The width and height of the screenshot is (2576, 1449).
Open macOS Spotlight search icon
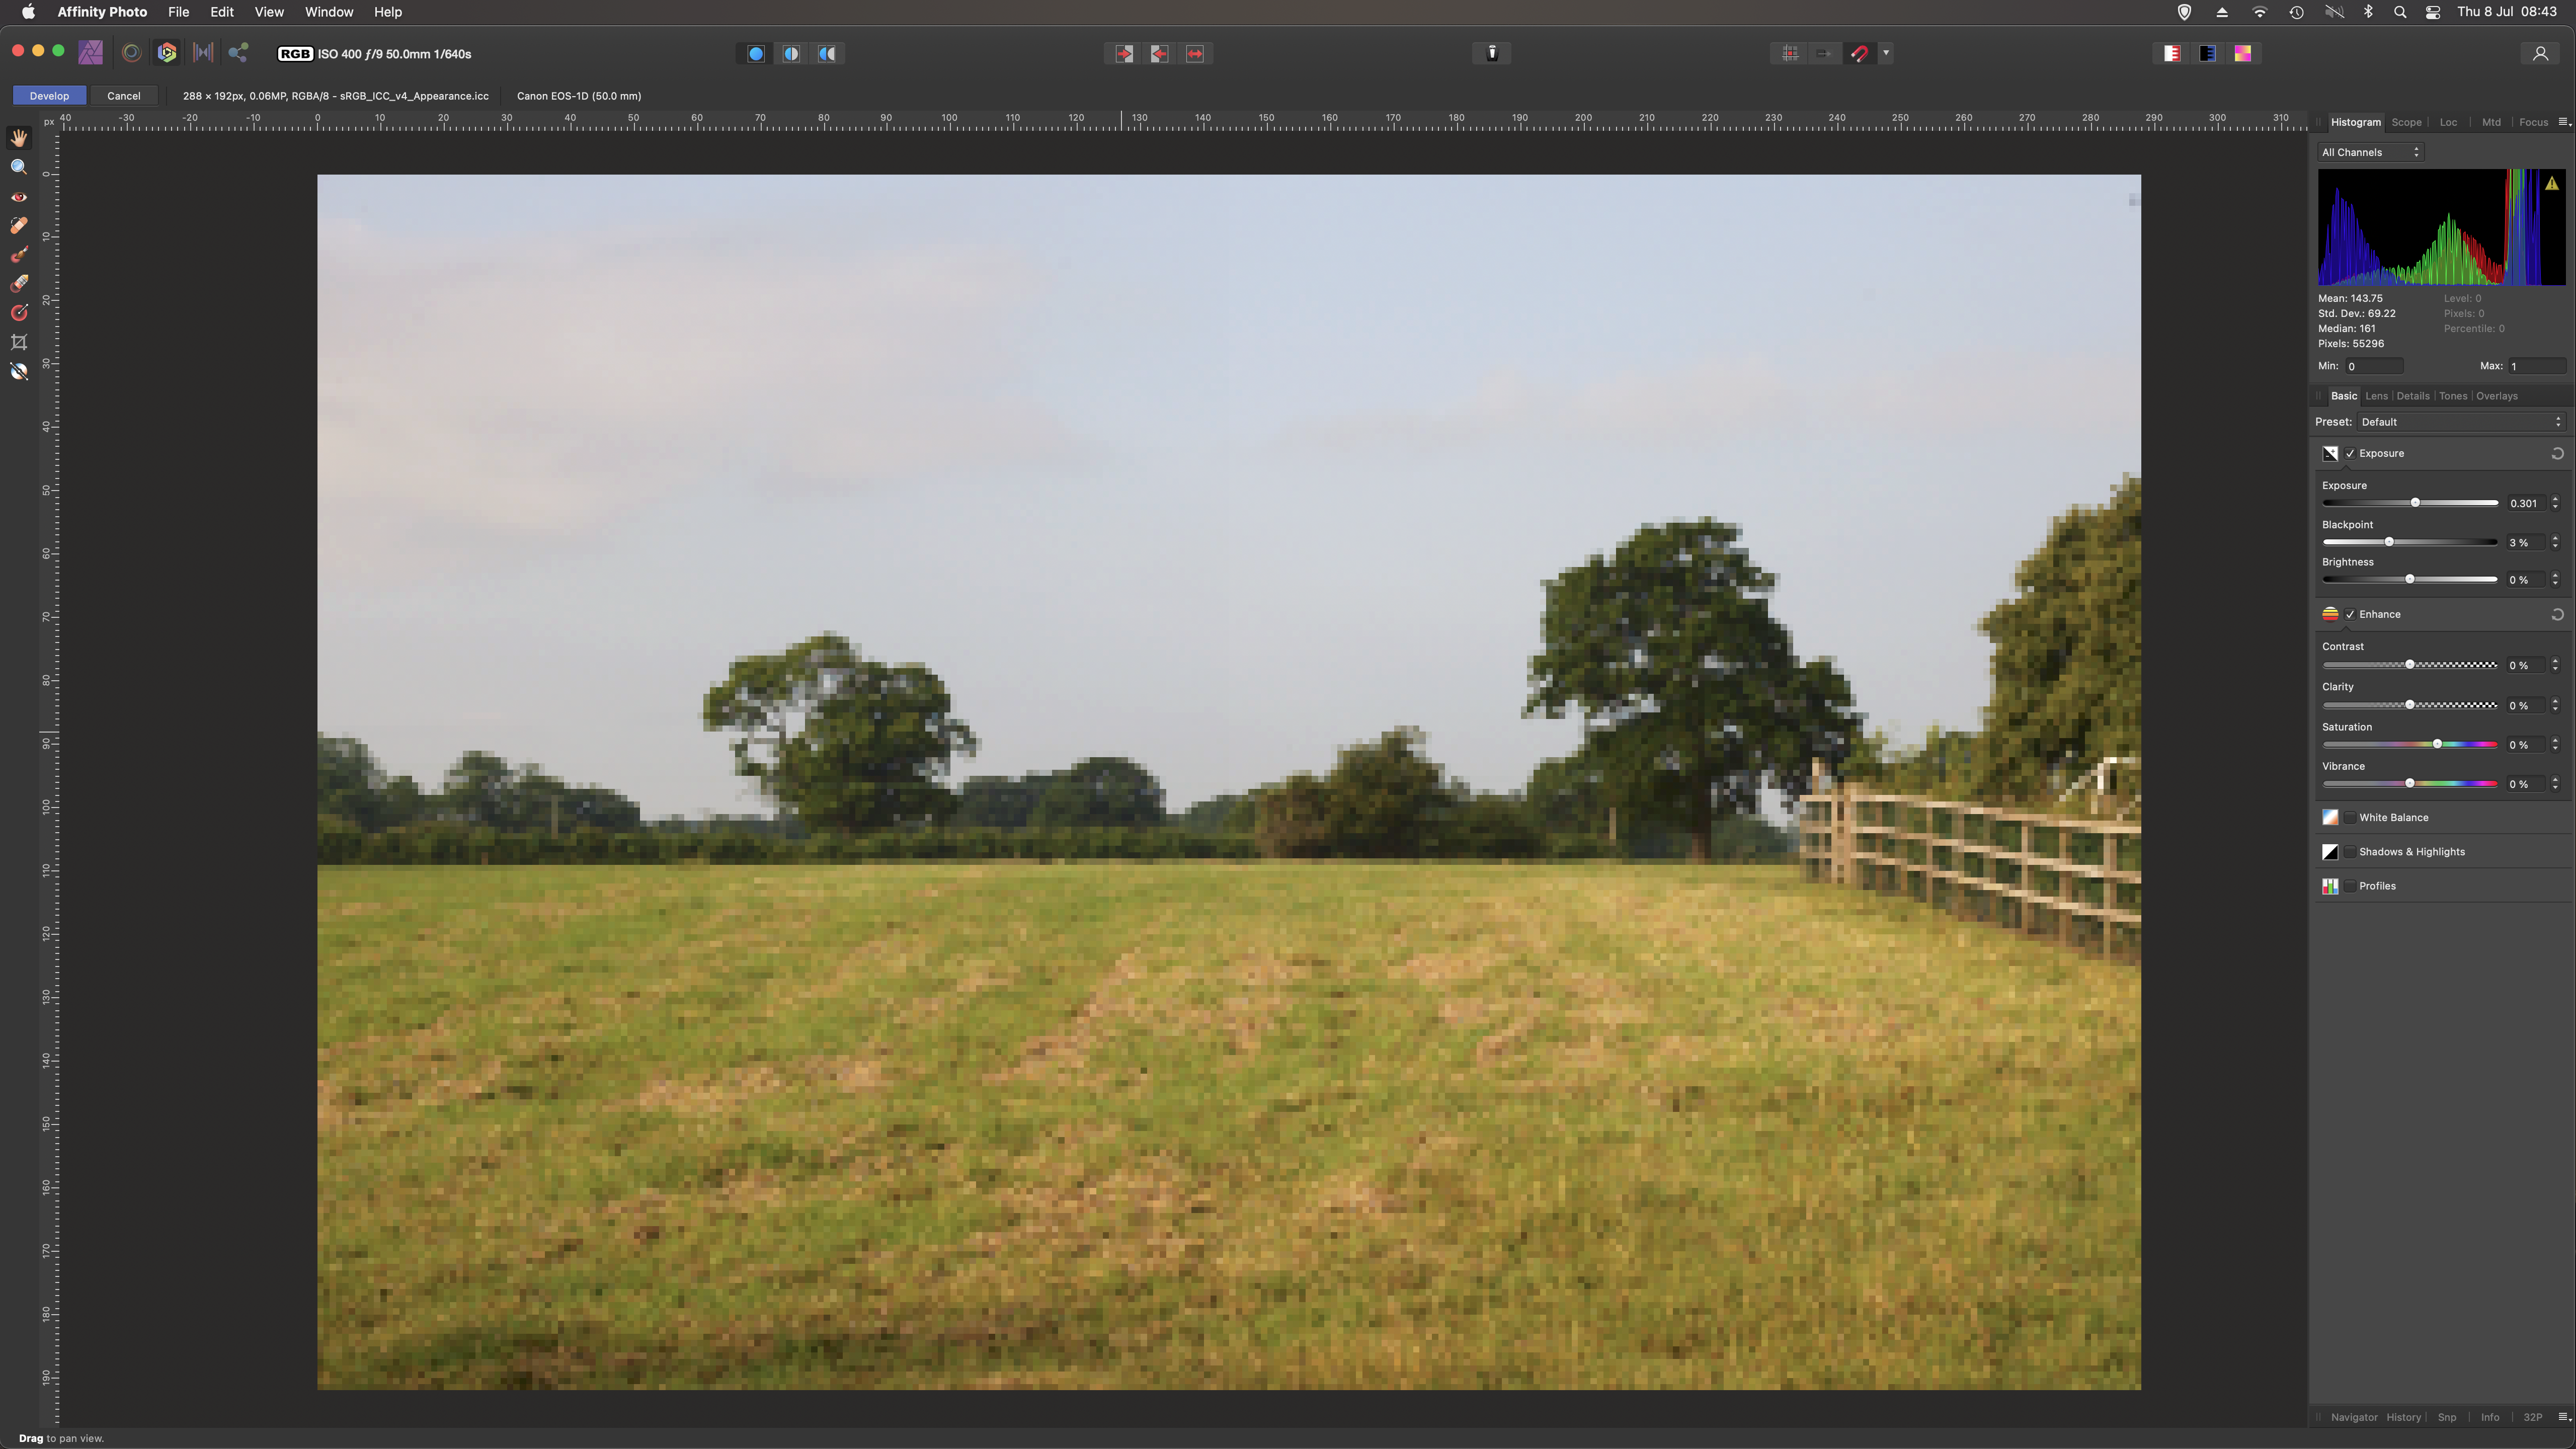[2399, 12]
